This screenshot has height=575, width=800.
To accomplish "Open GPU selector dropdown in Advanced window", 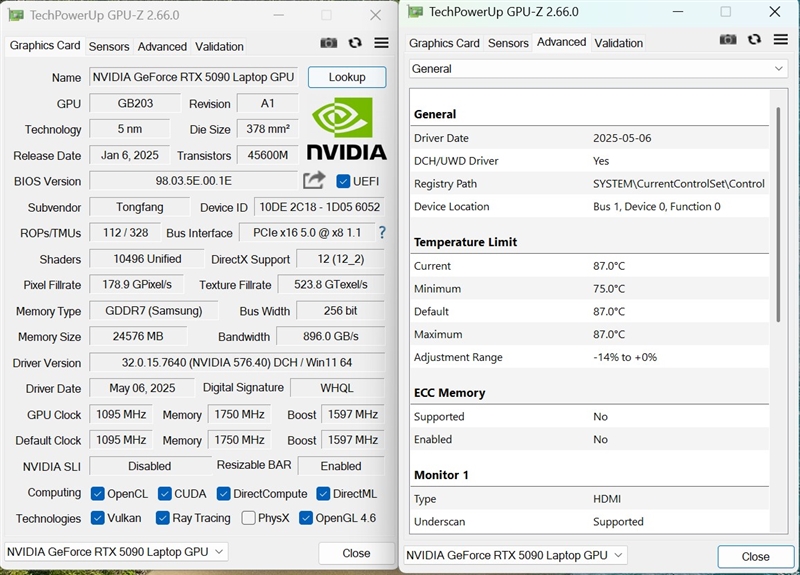I will coord(516,555).
